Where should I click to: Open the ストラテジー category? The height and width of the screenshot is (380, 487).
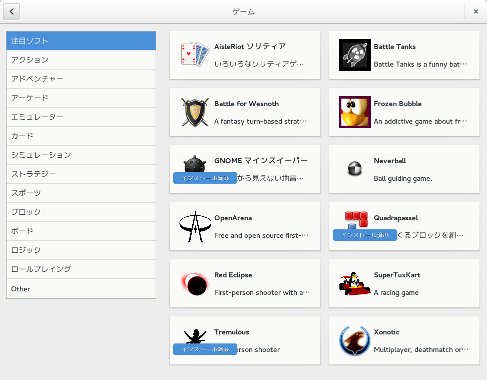click(81, 174)
